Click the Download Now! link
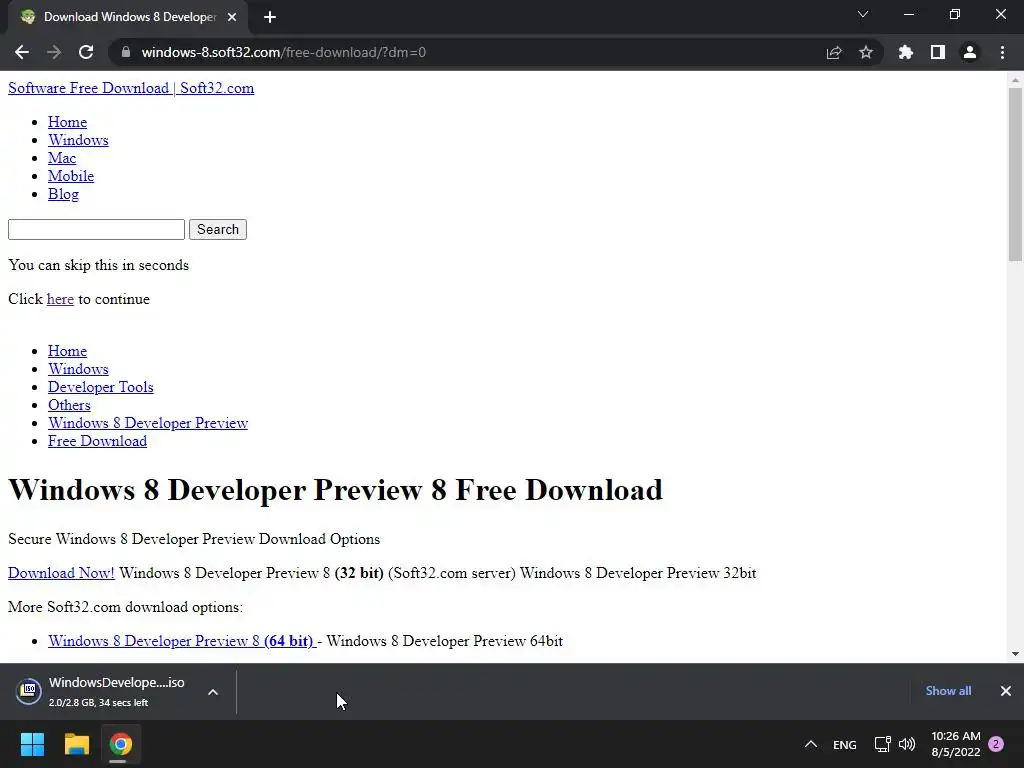The image size is (1024, 768). 61,573
